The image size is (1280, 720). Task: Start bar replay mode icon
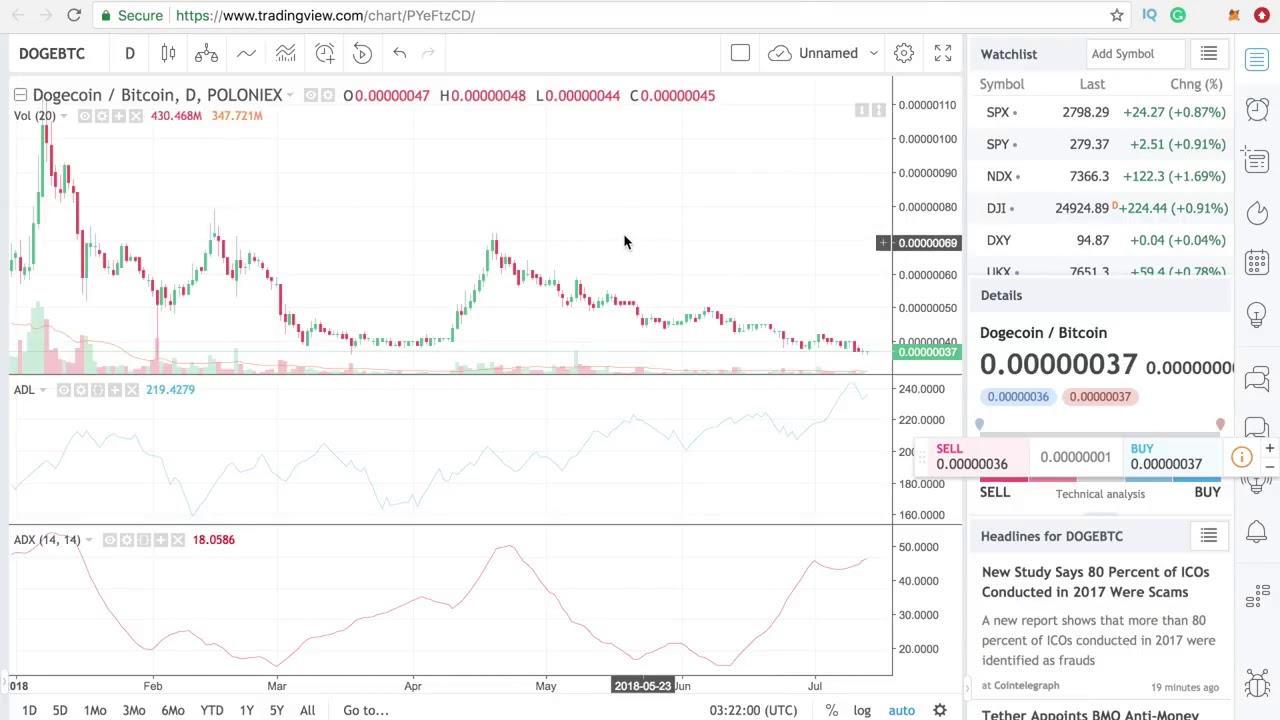[362, 53]
